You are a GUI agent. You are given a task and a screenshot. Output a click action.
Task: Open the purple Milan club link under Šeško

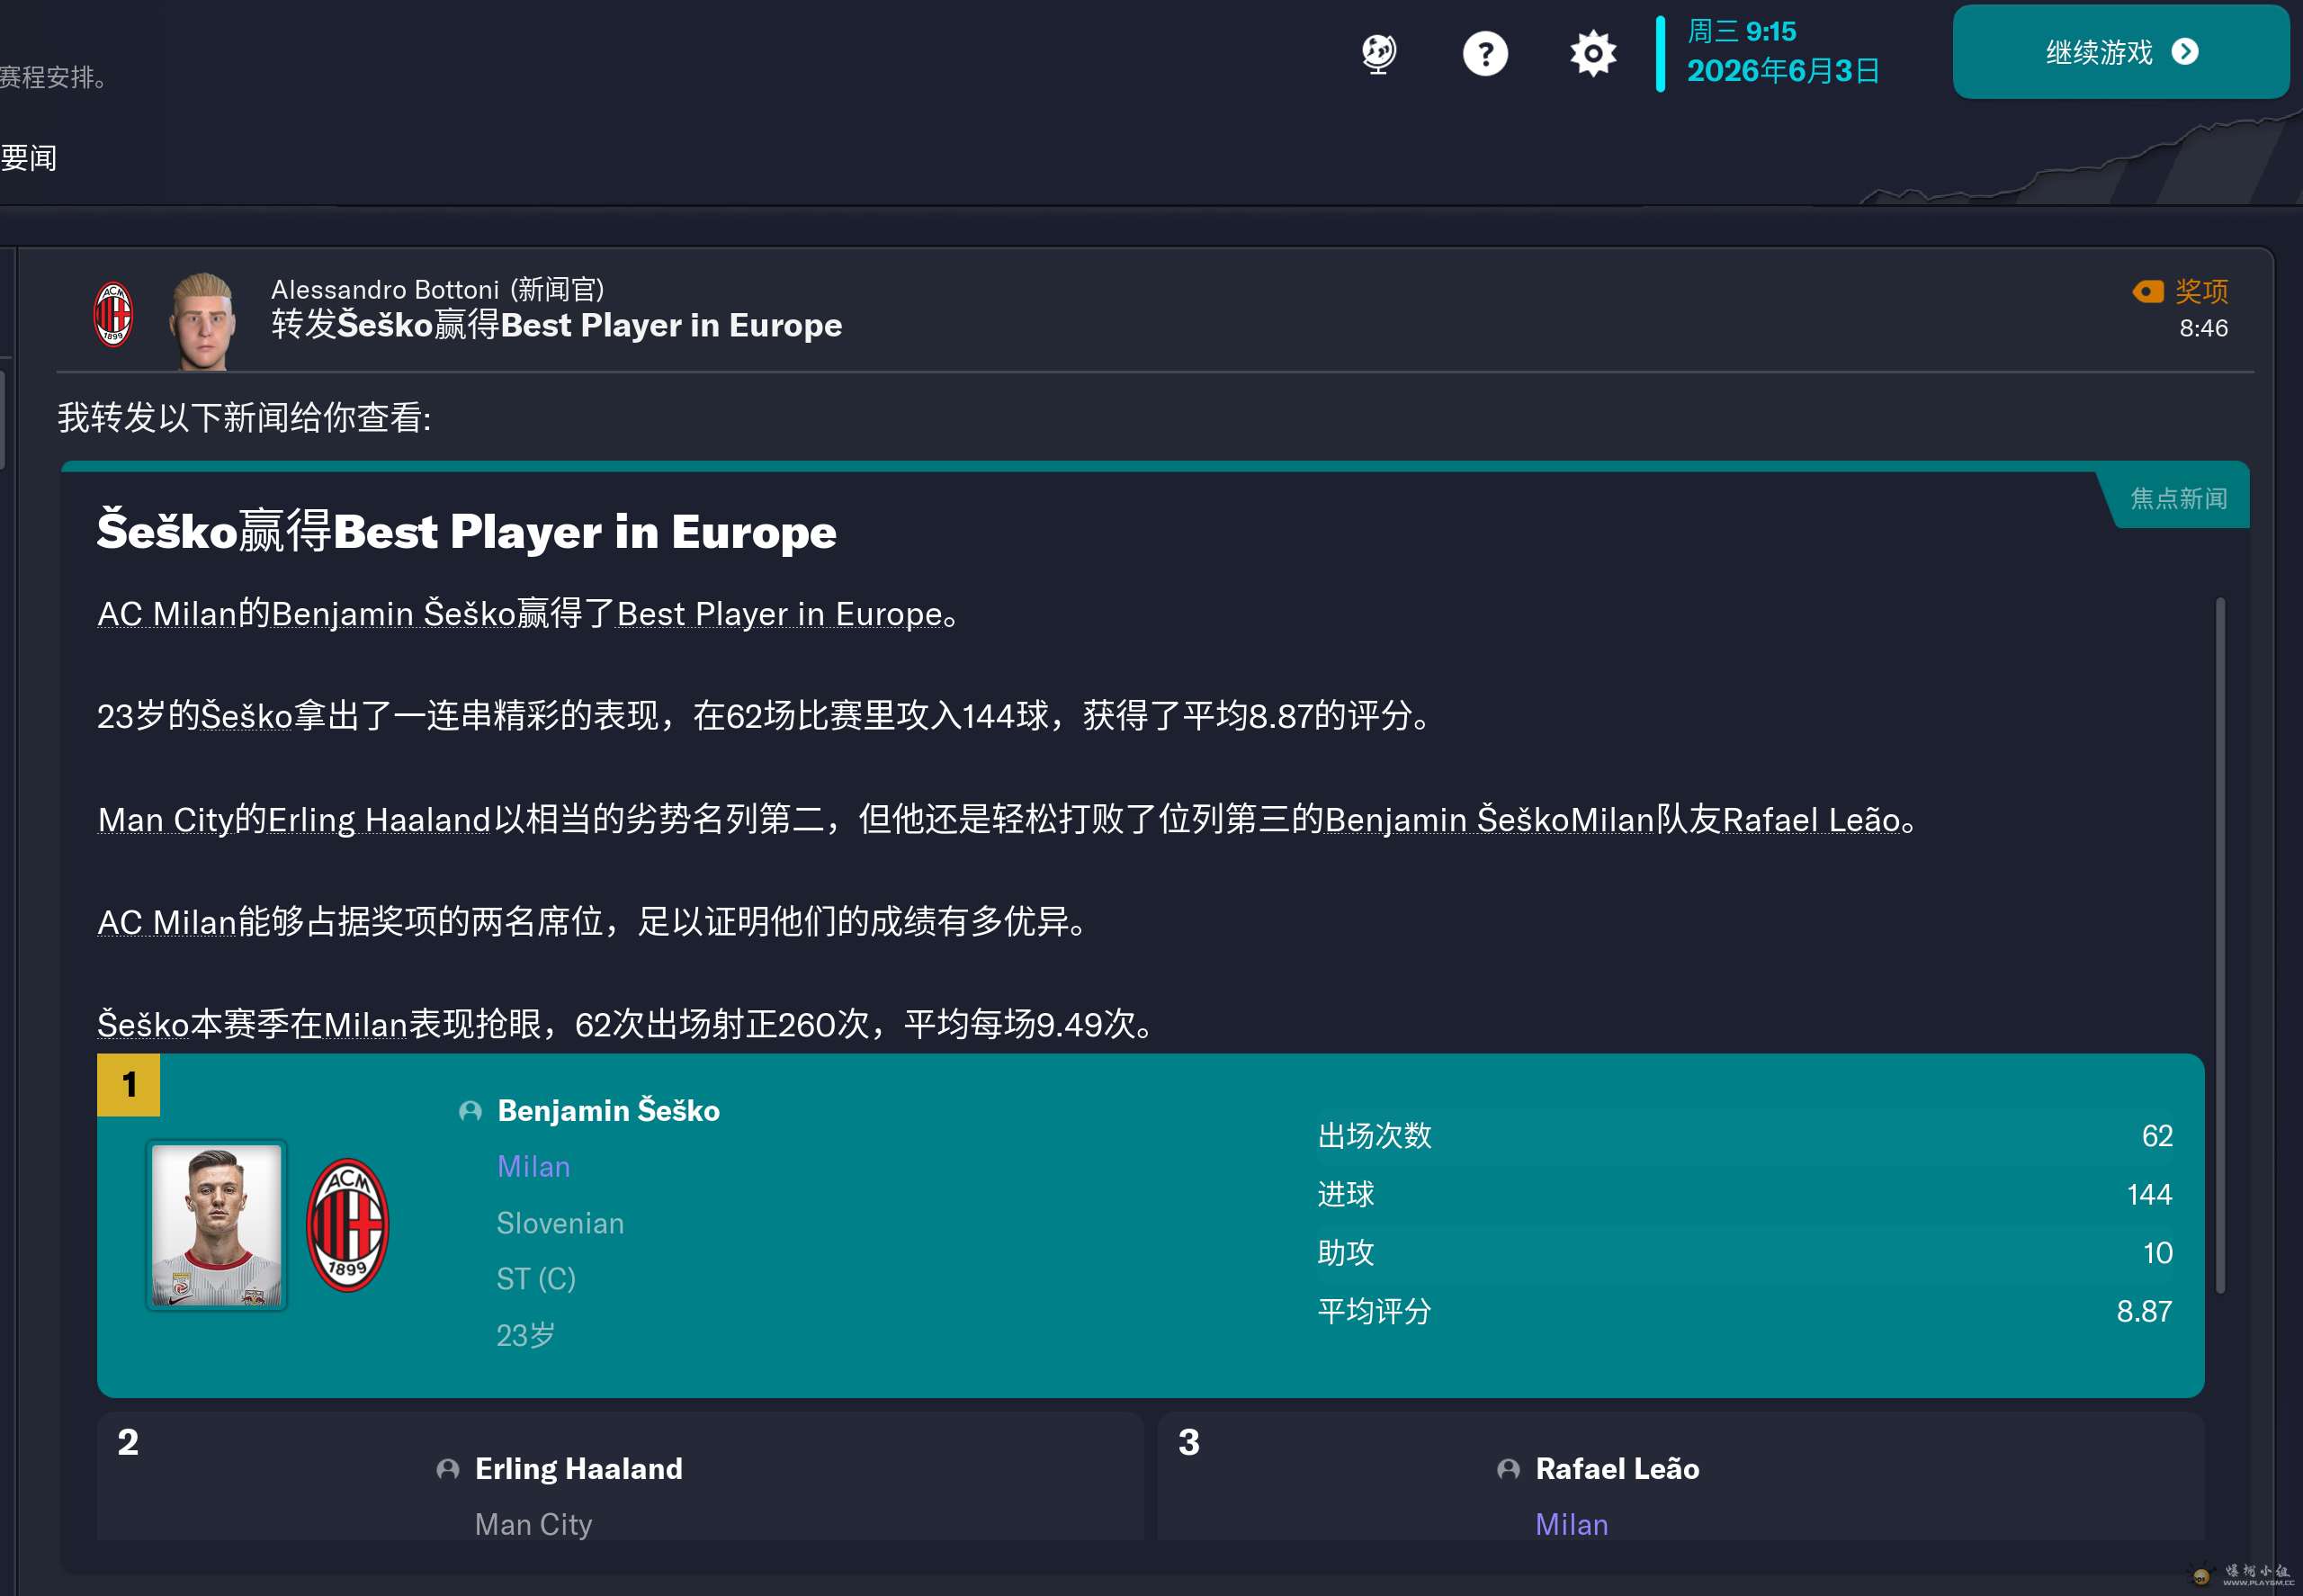[x=533, y=1167]
